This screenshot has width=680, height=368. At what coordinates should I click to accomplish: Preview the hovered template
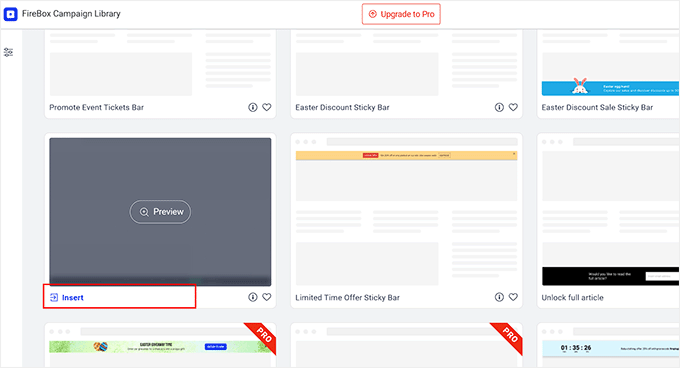pyautogui.click(x=160, y=212)
